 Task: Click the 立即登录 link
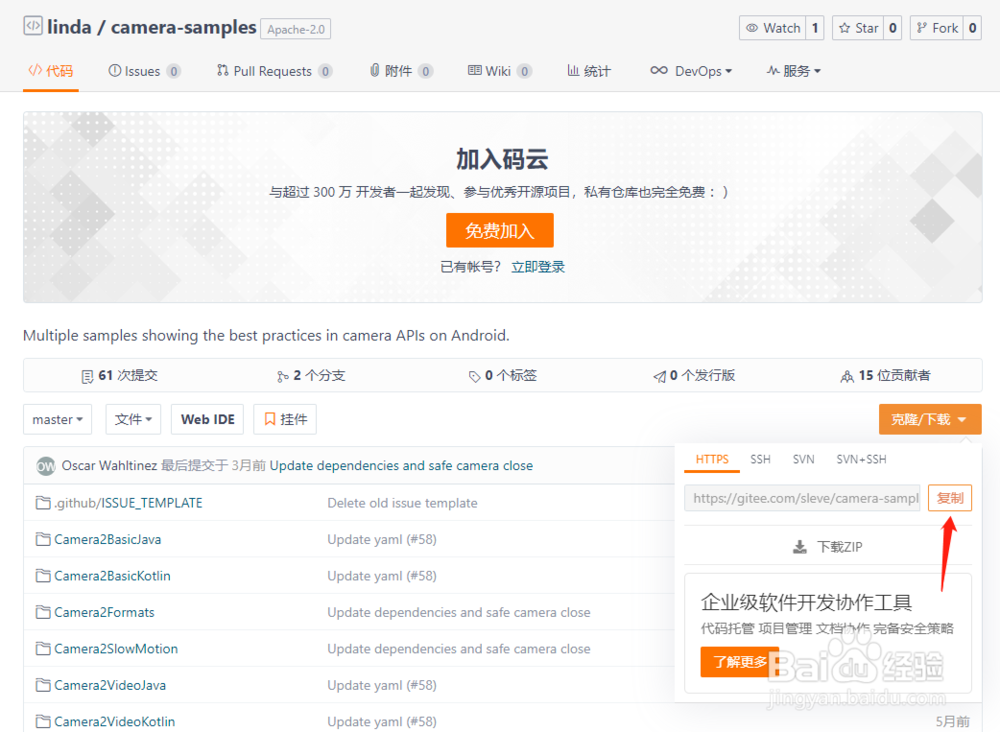[x=538, y=267]
